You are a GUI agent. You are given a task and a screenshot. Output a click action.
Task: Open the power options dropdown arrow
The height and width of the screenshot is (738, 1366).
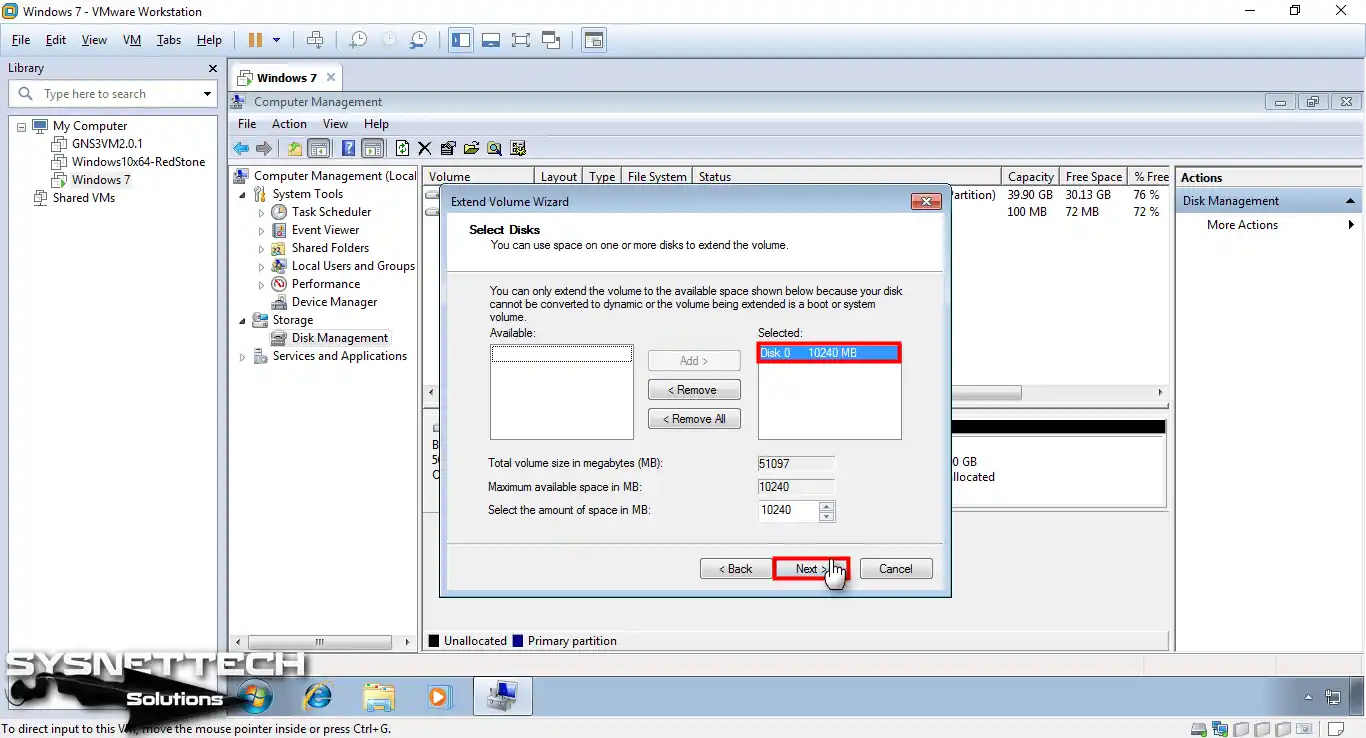point(277,40)
